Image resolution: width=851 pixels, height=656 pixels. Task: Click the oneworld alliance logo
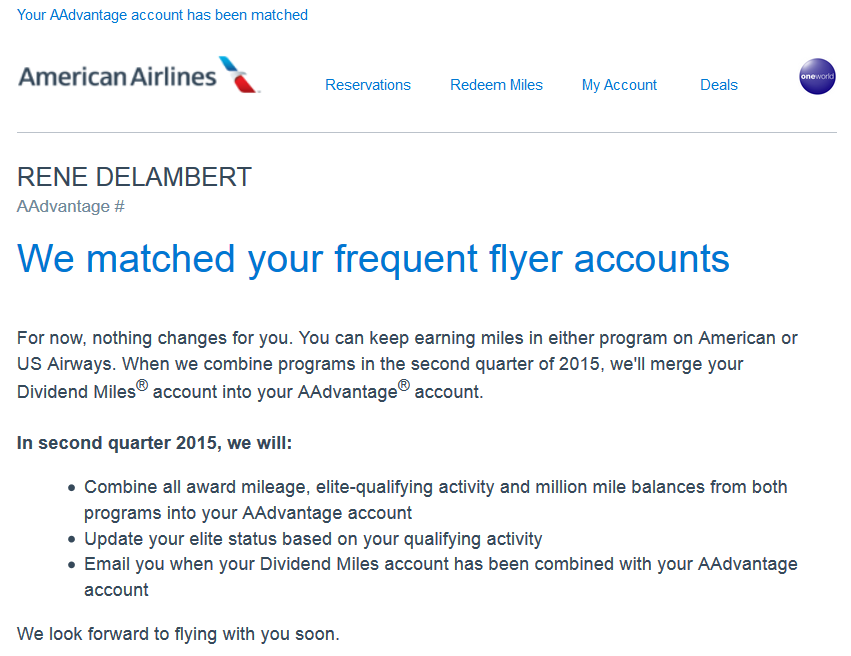817,77
